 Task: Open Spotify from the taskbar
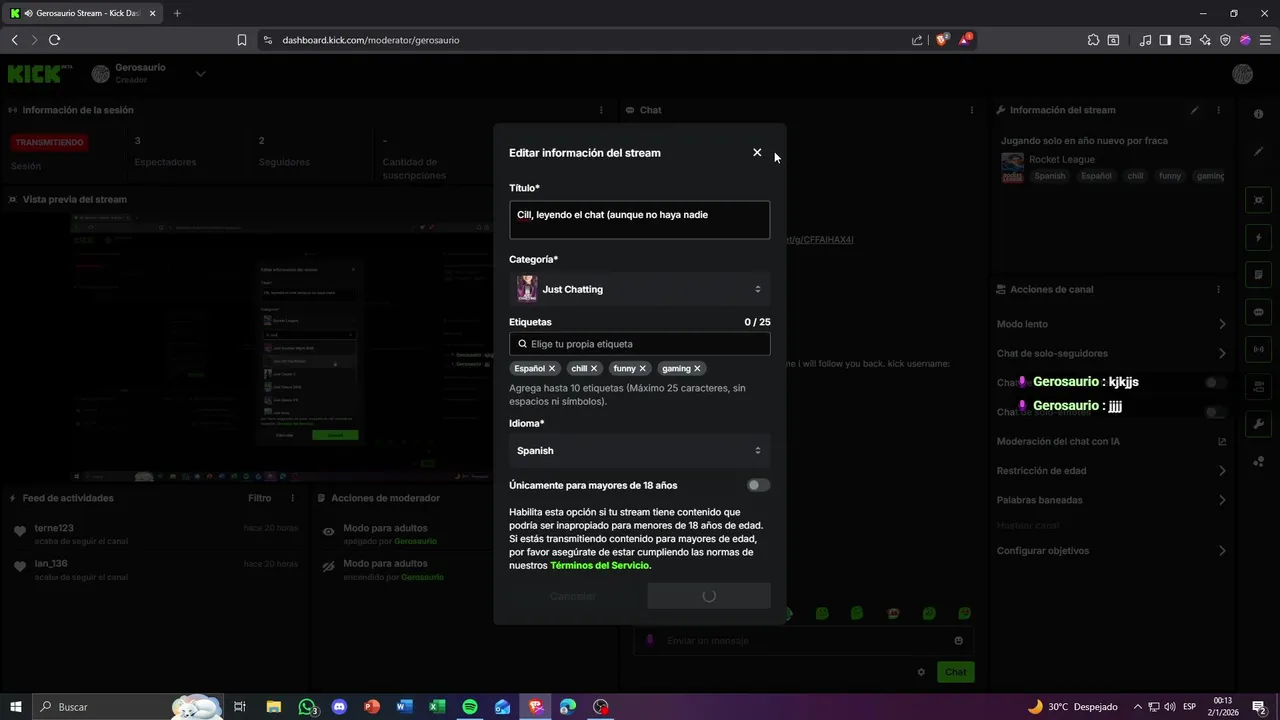coord(470,707)
